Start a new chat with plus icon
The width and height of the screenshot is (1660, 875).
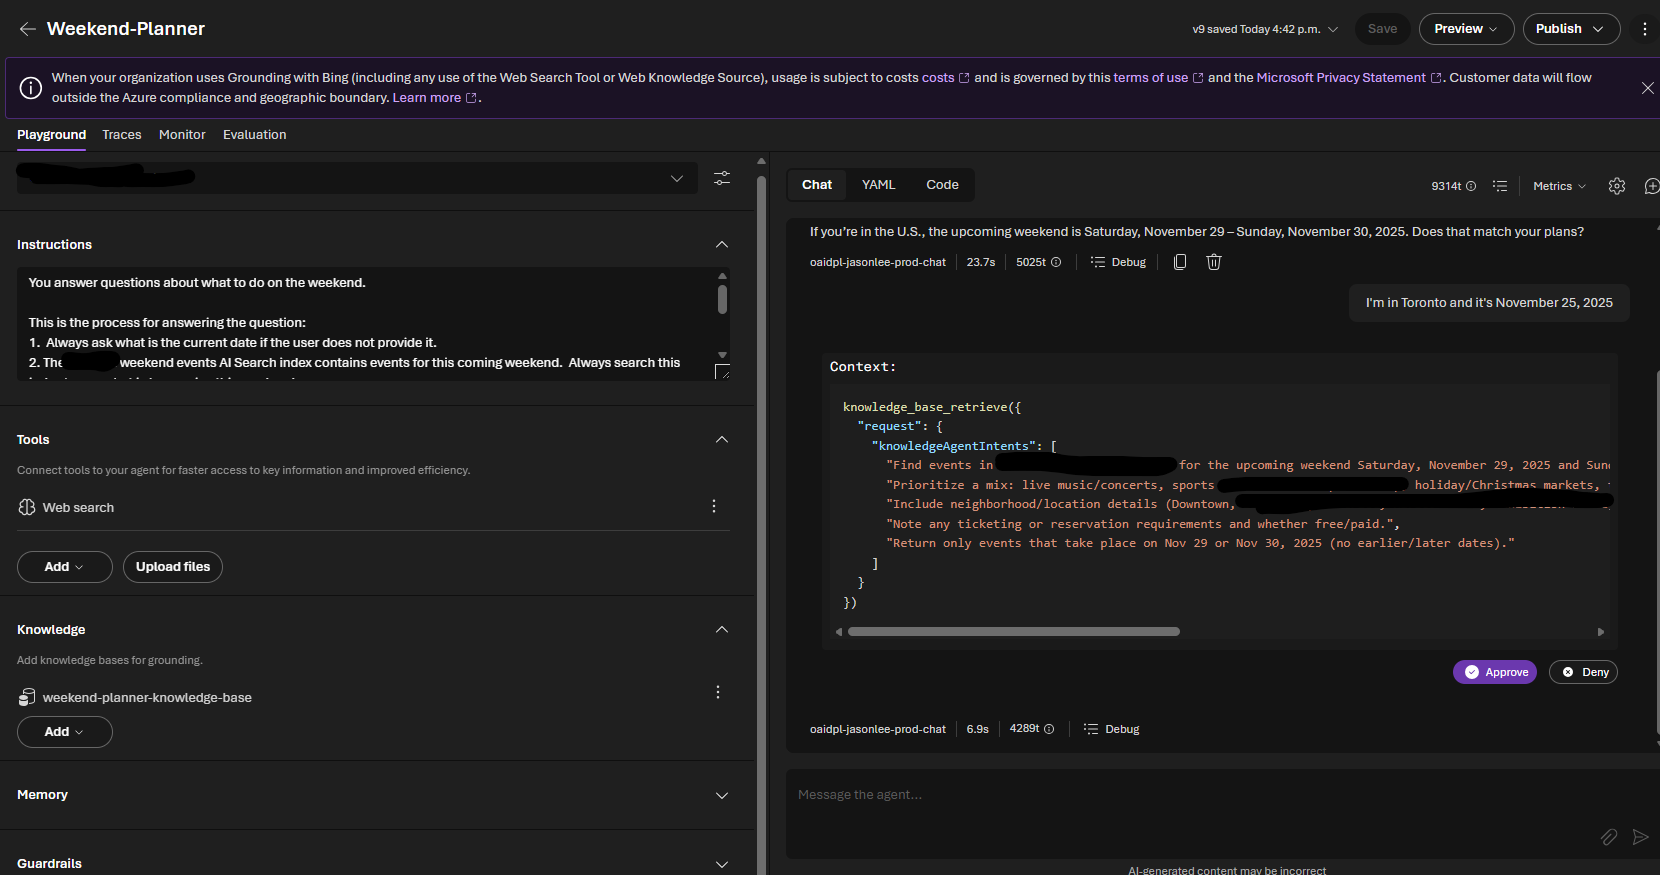coord(1652,186)
